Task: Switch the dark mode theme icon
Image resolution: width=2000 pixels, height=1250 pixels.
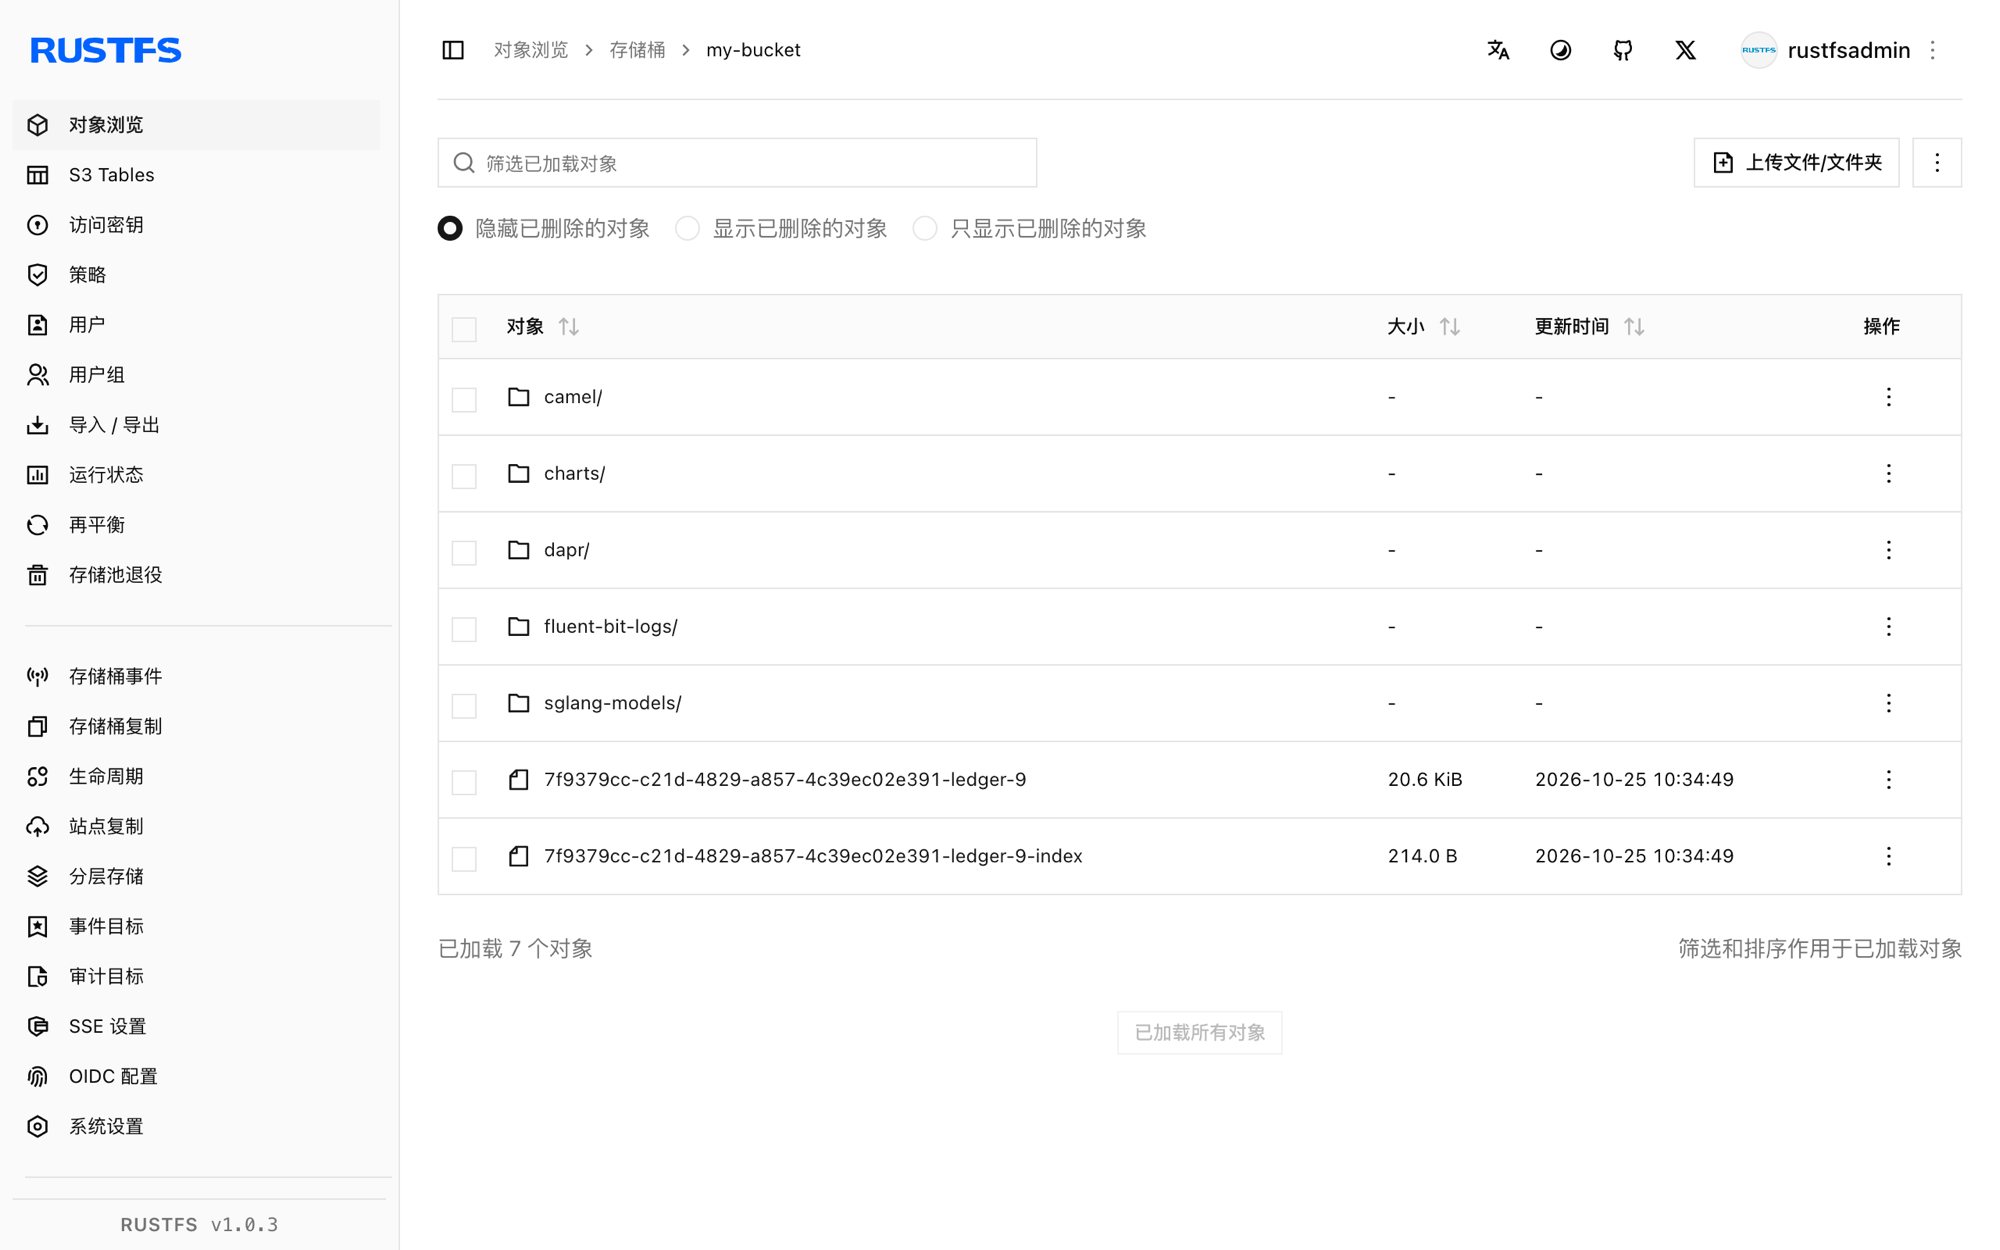Action: coord(1561,50)
